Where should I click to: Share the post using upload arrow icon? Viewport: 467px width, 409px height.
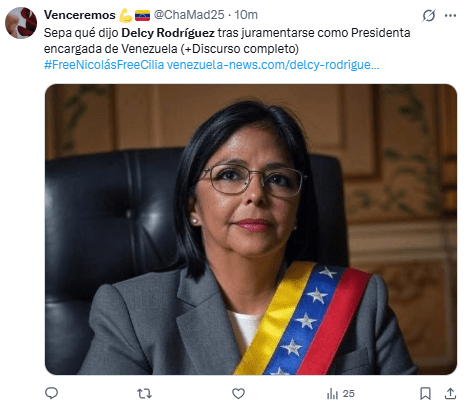click(450, 394)
